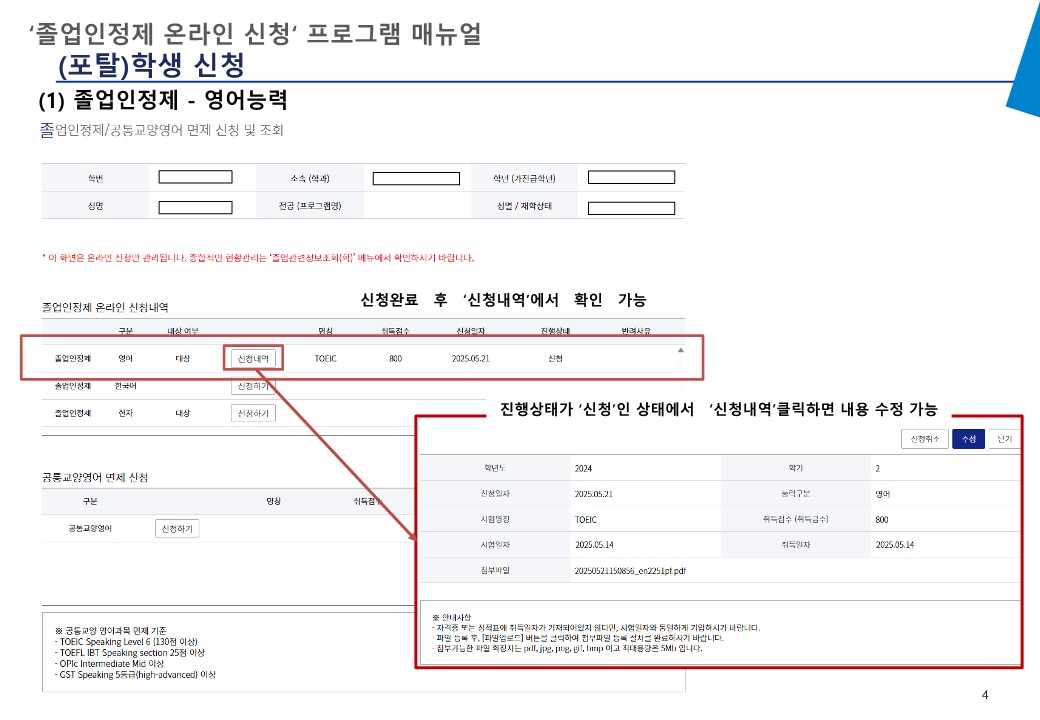The width and height of the screenshot is (1040, 720).
Task: Click the GST Speaking 5등급 criteria line
Action: [x=135, y=675]
